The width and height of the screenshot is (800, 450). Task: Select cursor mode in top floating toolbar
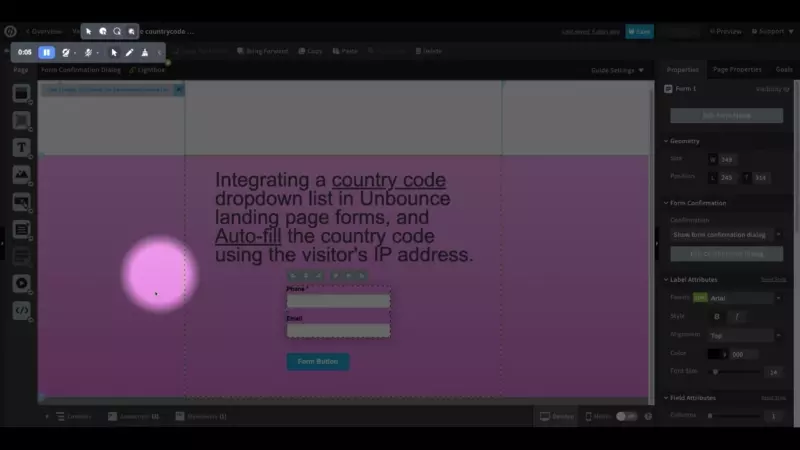pyautogui.click(x=88, y=31)
